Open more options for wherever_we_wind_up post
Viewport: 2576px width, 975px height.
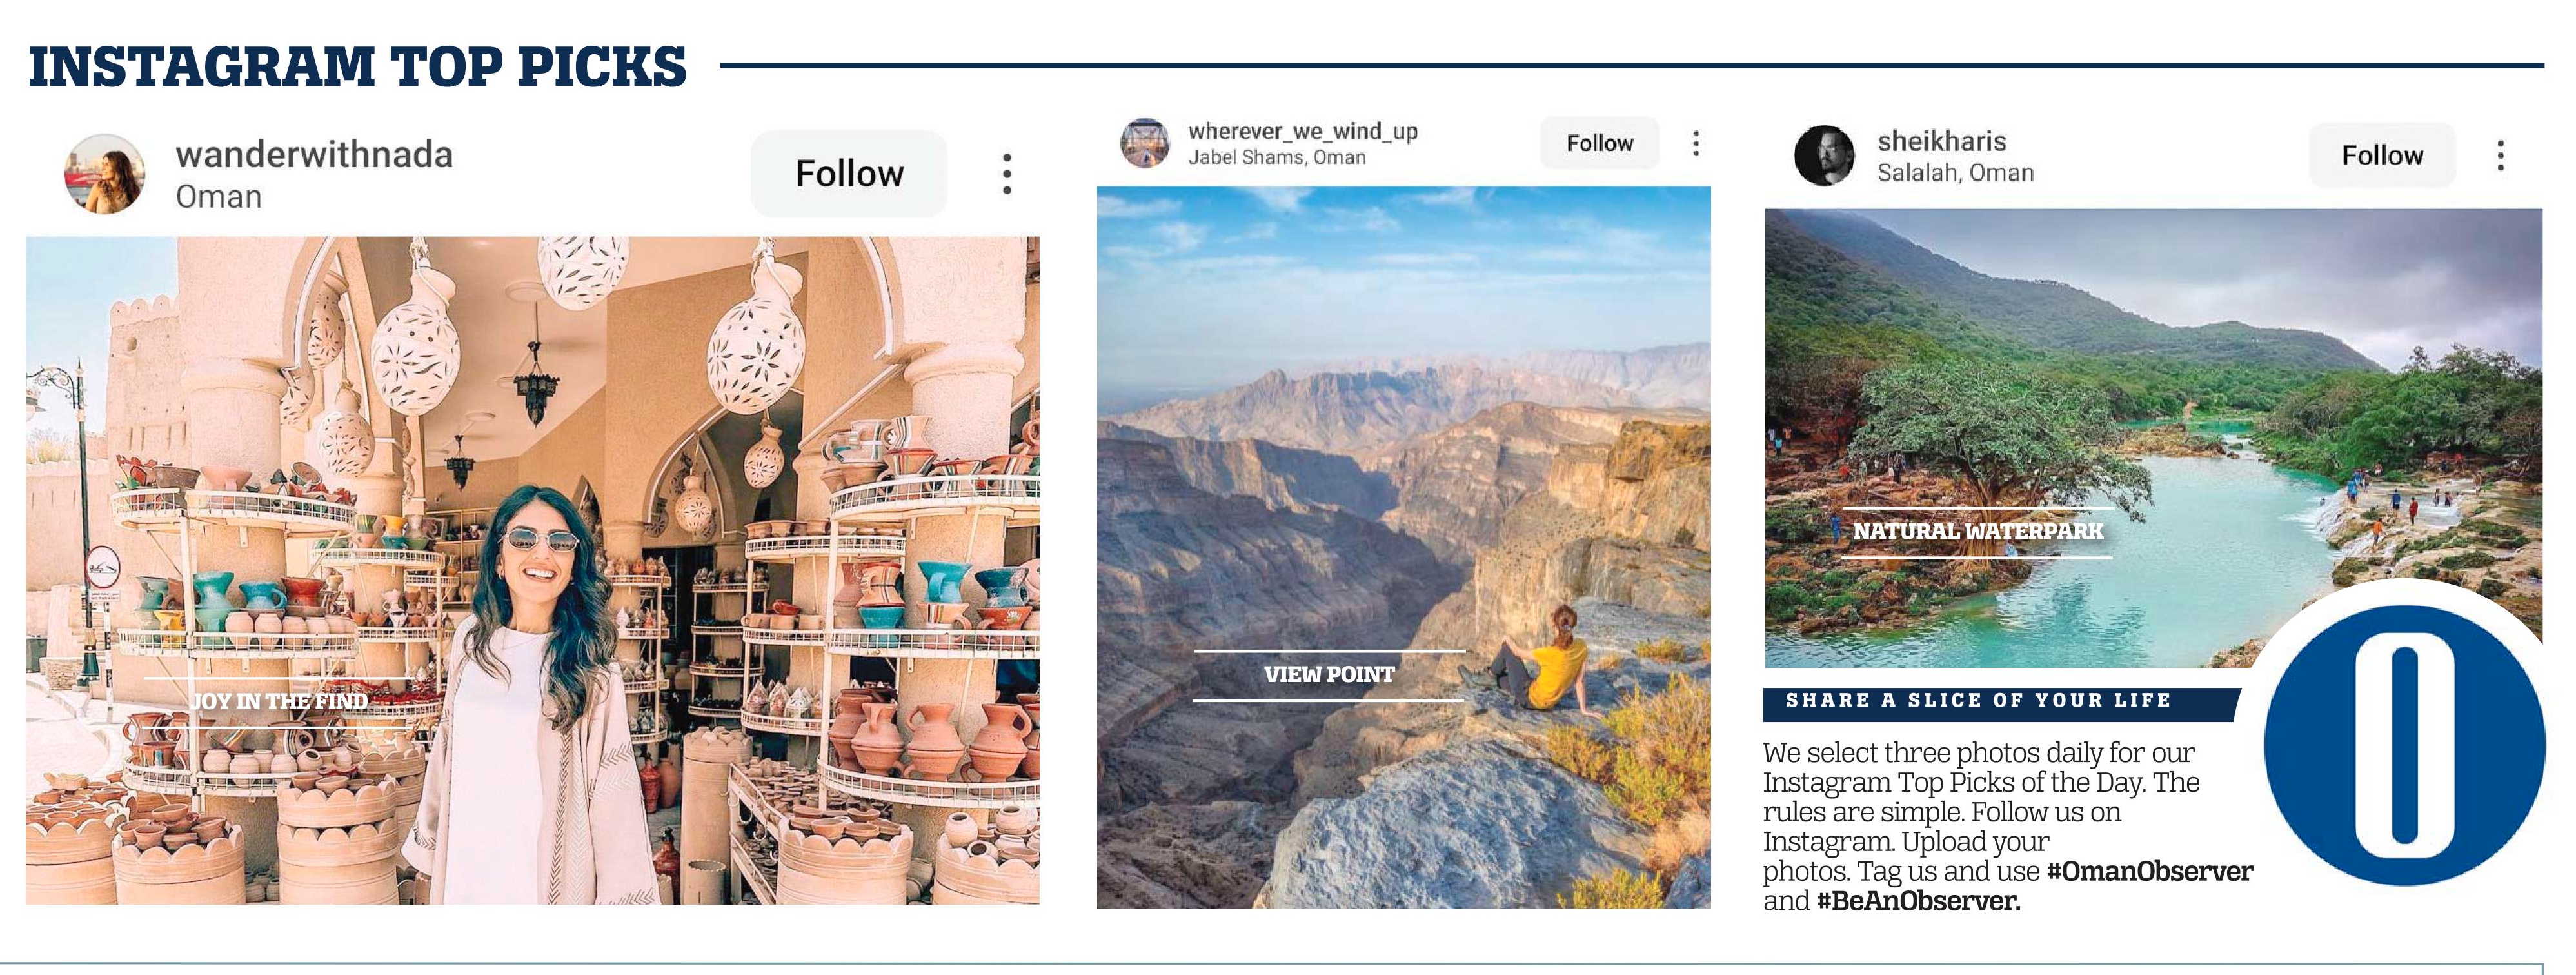(x=1696, y=143)
